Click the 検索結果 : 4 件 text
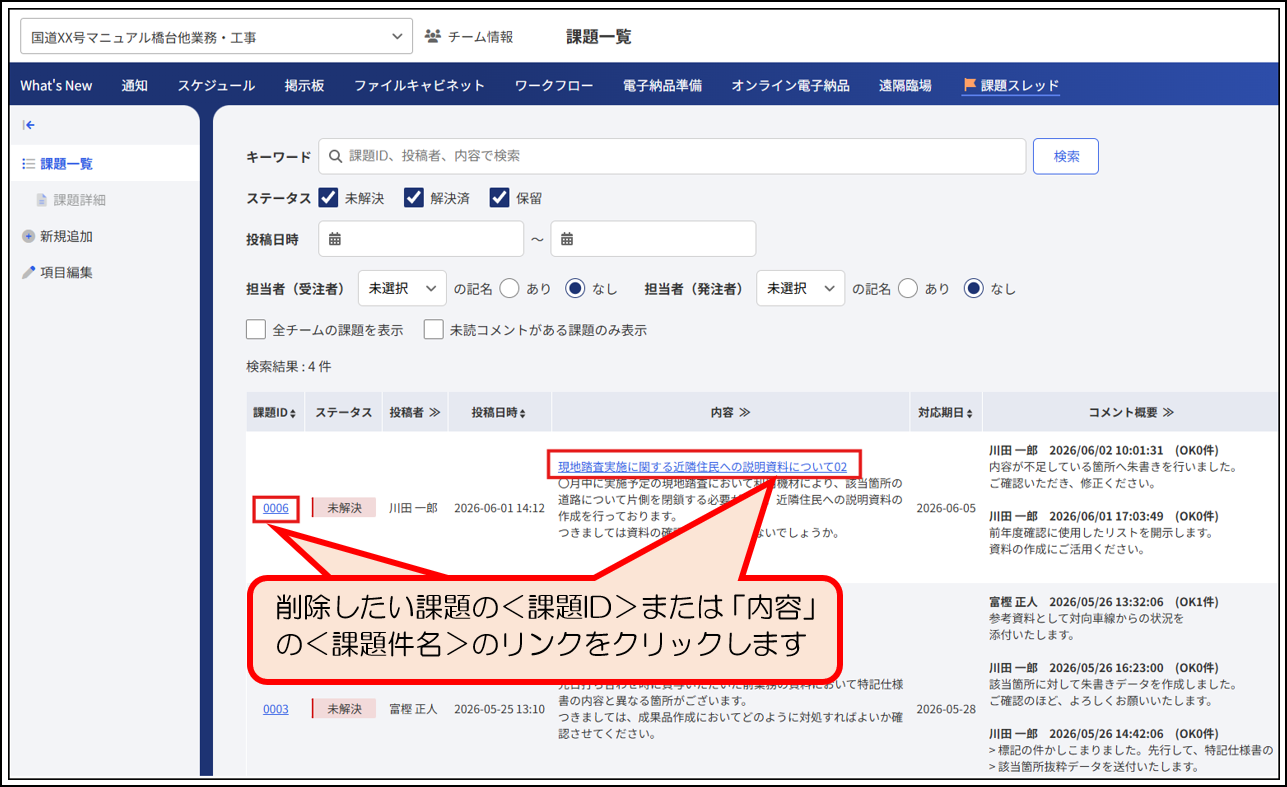This screenshot has height=787, width=1287. pos(288,366)
